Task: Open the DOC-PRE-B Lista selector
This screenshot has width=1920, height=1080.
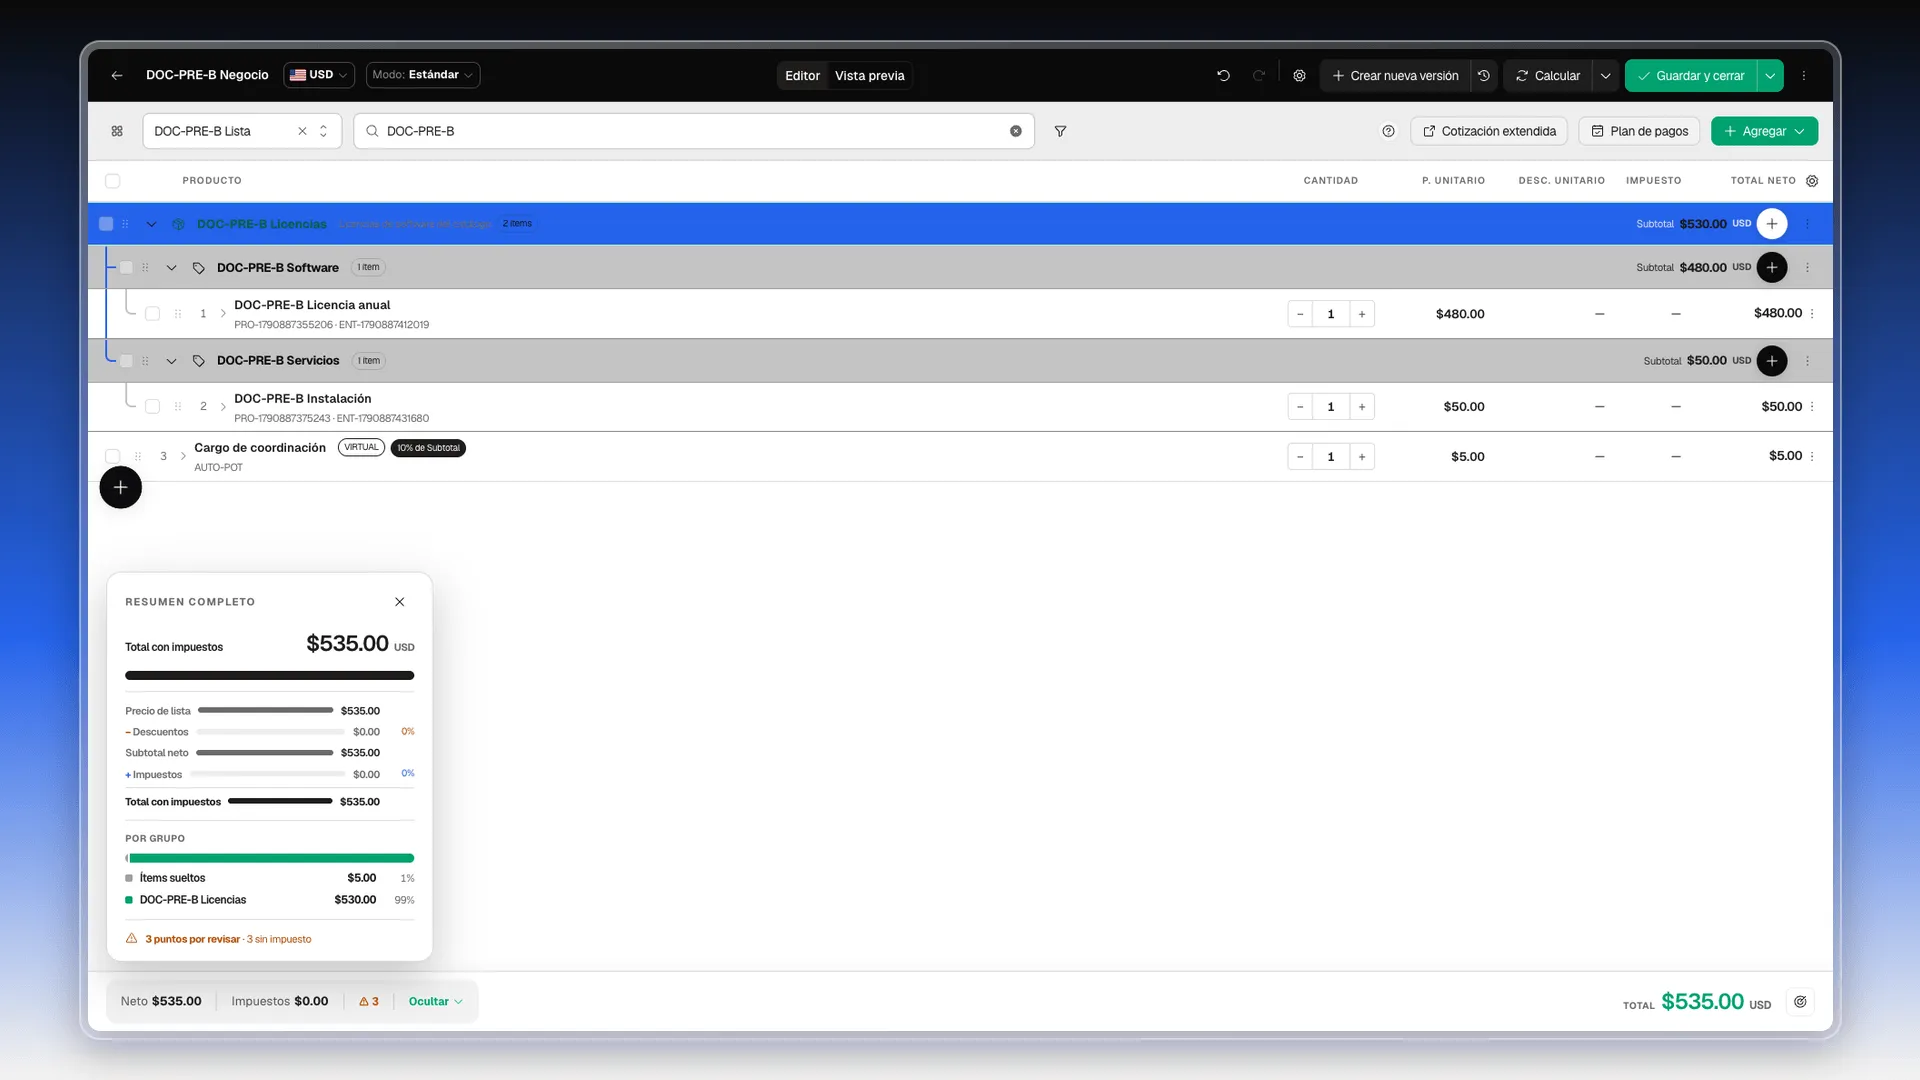Action: tap(242, 131)
